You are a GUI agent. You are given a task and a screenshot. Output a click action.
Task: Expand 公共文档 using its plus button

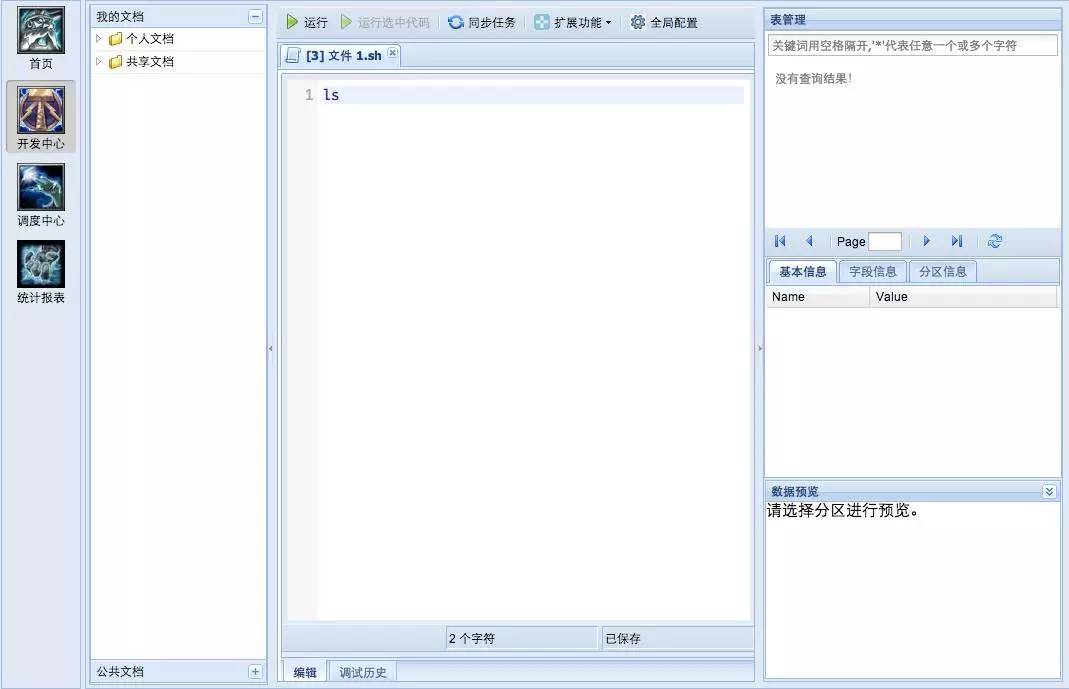(258, 671)
